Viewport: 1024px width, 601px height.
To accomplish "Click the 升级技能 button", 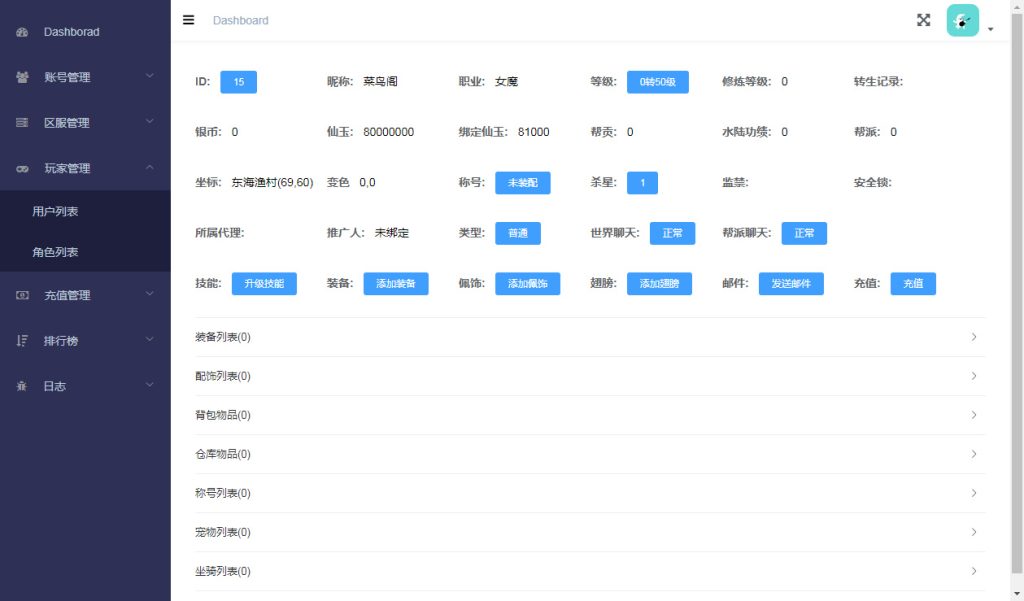I will [266, 283].
